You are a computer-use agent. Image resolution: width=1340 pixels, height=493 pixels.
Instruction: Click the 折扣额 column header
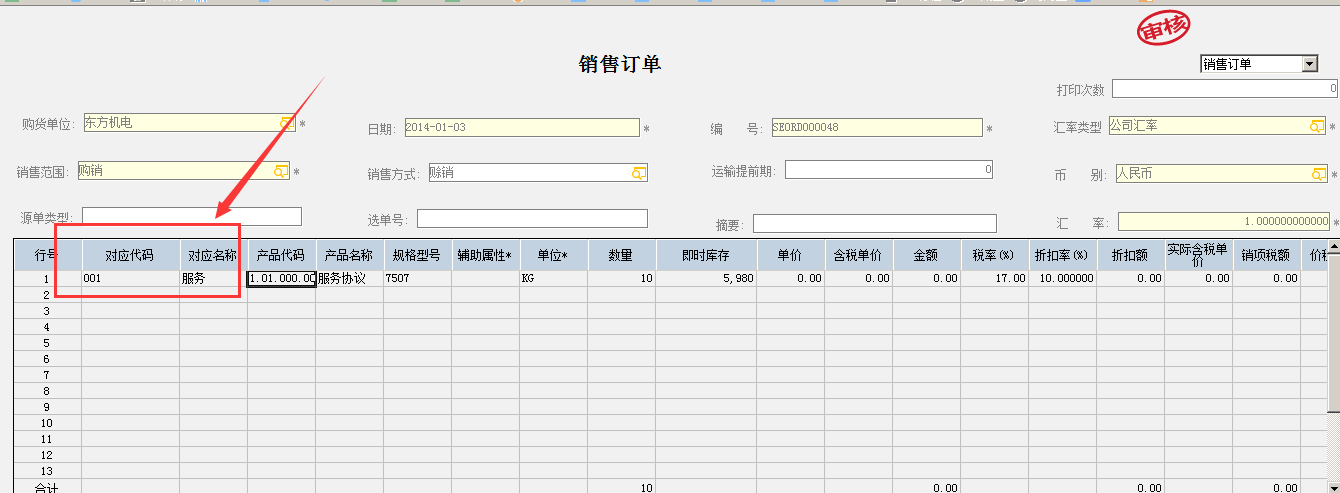[1131, 255]
